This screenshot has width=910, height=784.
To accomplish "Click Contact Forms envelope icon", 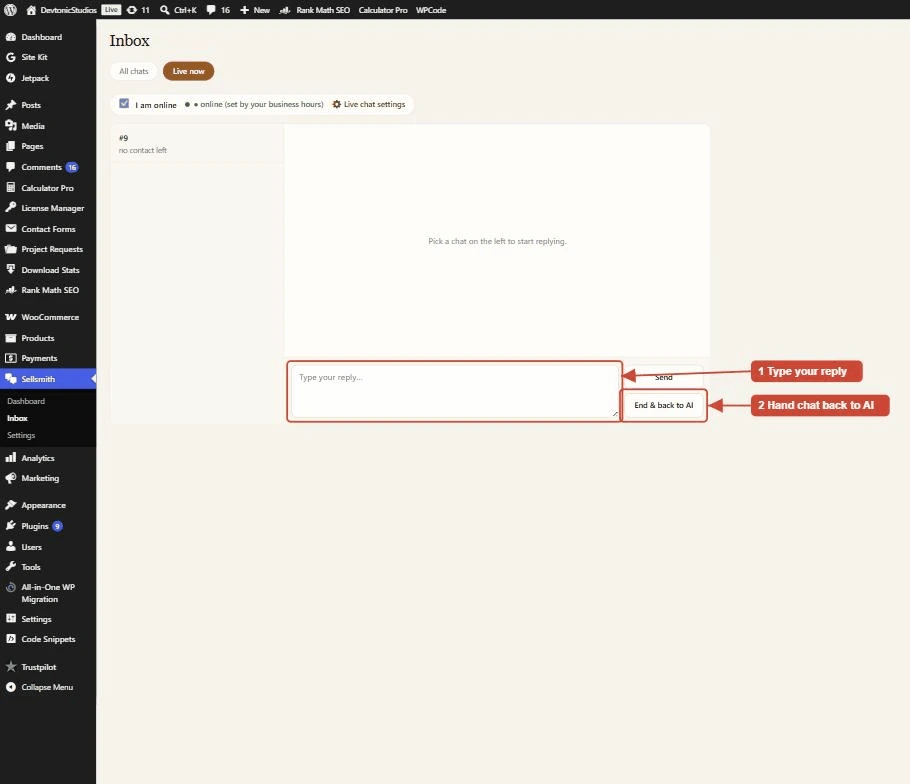I will coord(10,229).
